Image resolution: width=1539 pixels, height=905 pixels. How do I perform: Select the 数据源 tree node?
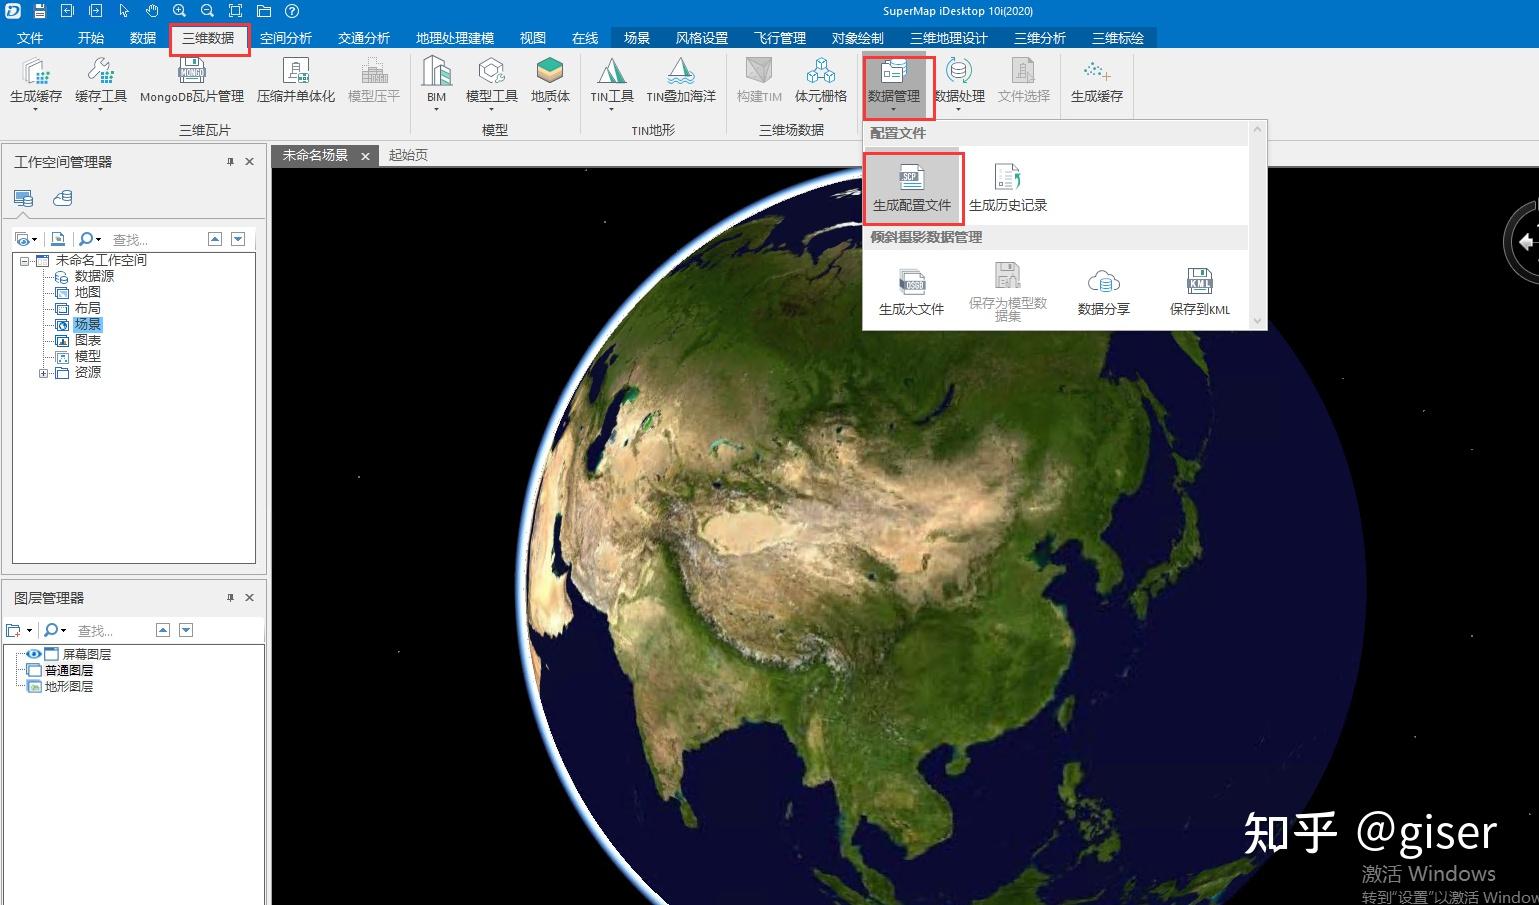click(x=95, y=276)
